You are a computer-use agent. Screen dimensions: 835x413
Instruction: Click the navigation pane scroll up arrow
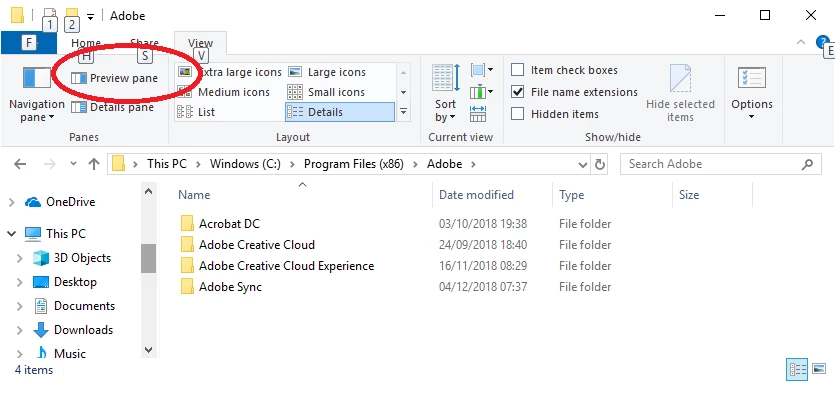coord(149,192)
